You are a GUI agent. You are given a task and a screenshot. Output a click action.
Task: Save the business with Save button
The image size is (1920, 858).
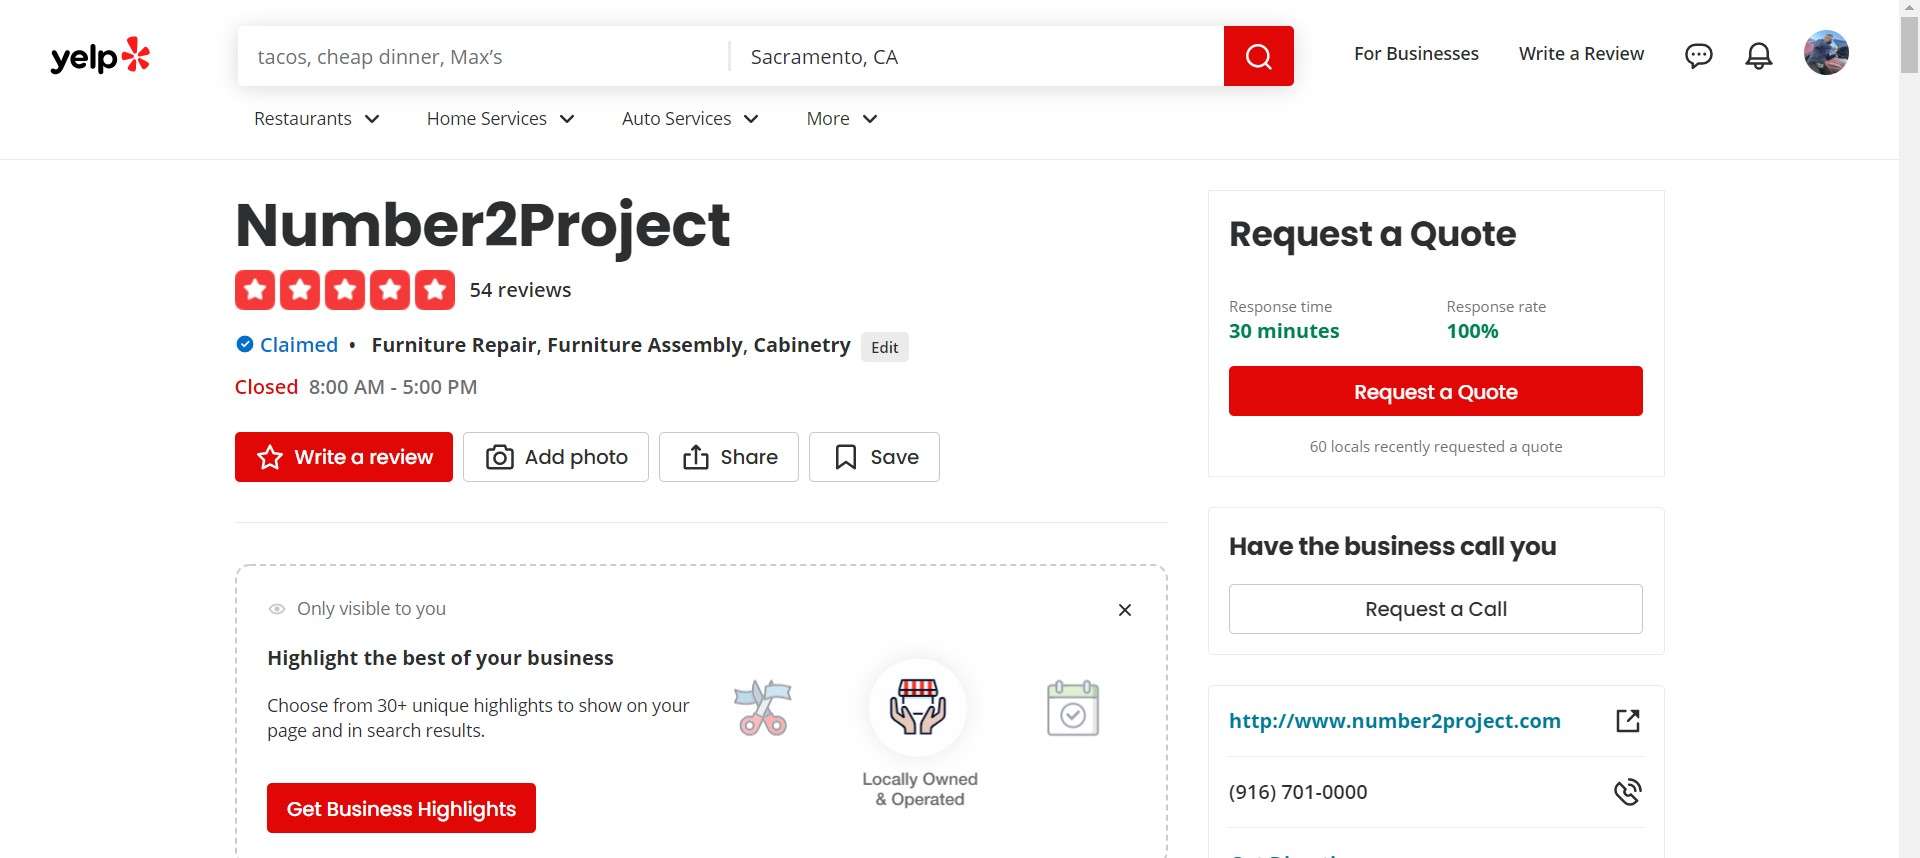(874, 457)
